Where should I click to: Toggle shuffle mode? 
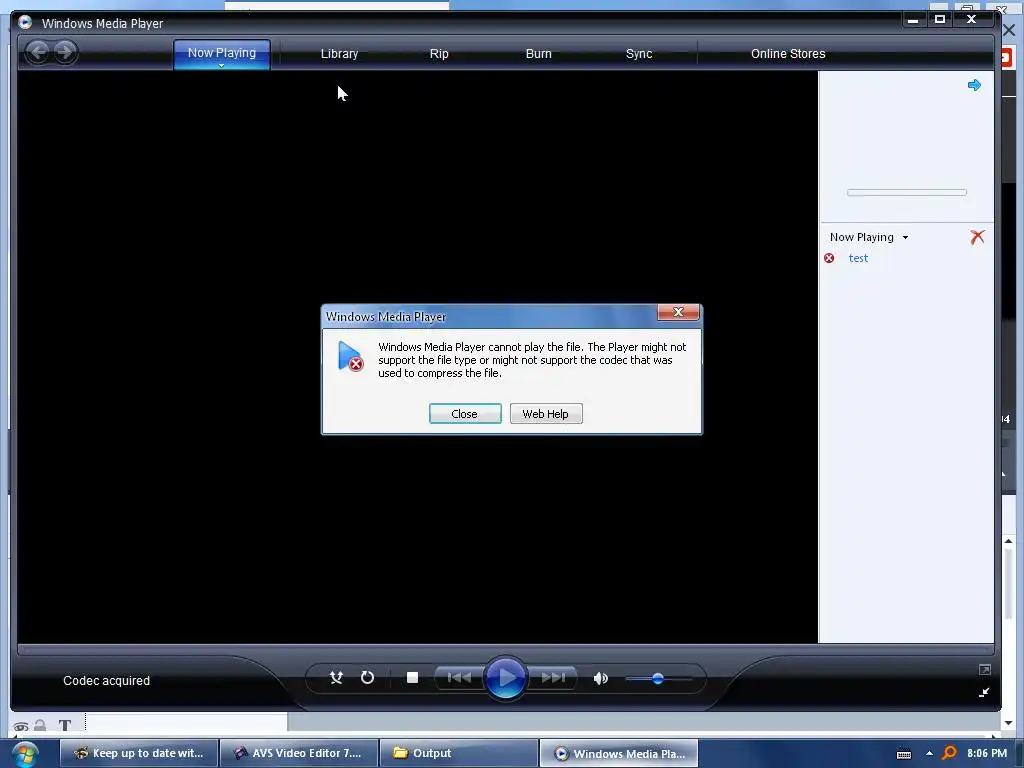336,678
